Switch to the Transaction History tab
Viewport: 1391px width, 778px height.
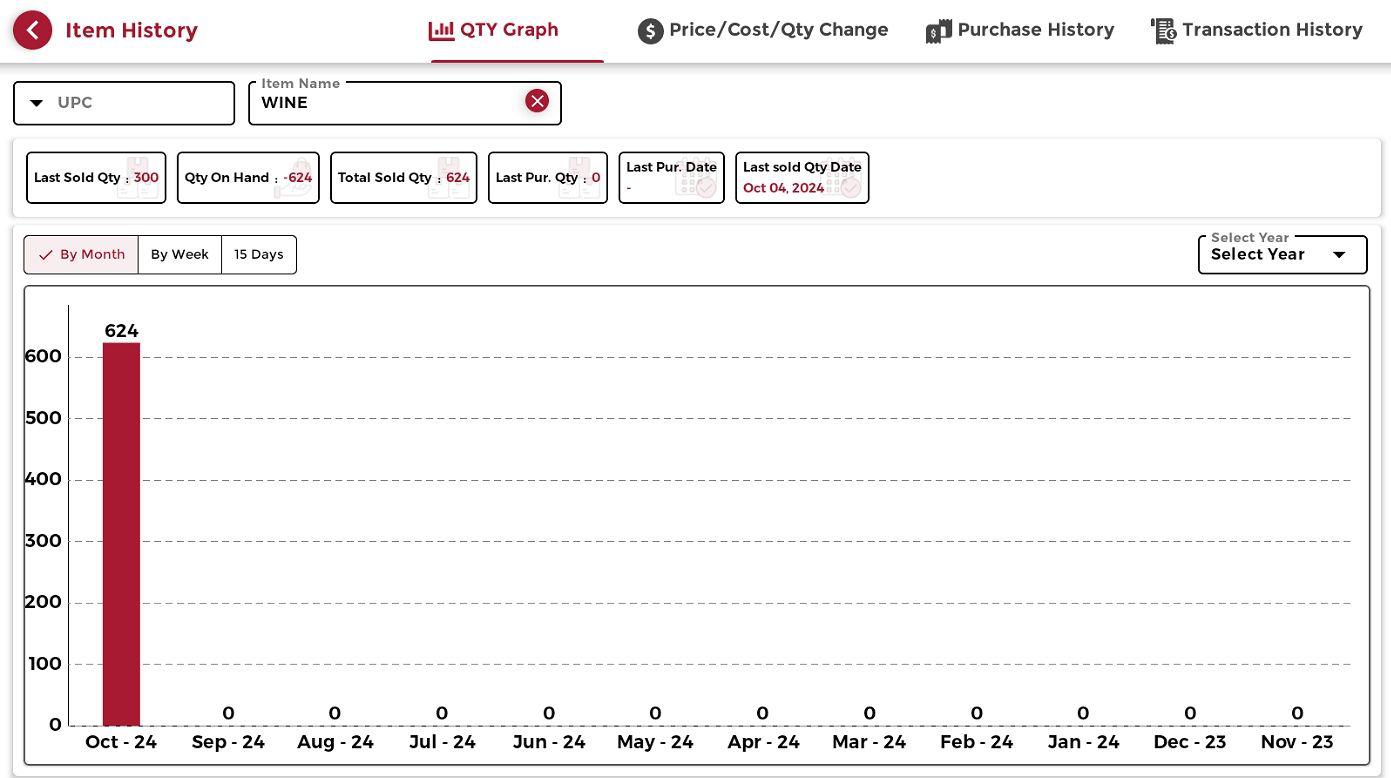point(1271,31)
